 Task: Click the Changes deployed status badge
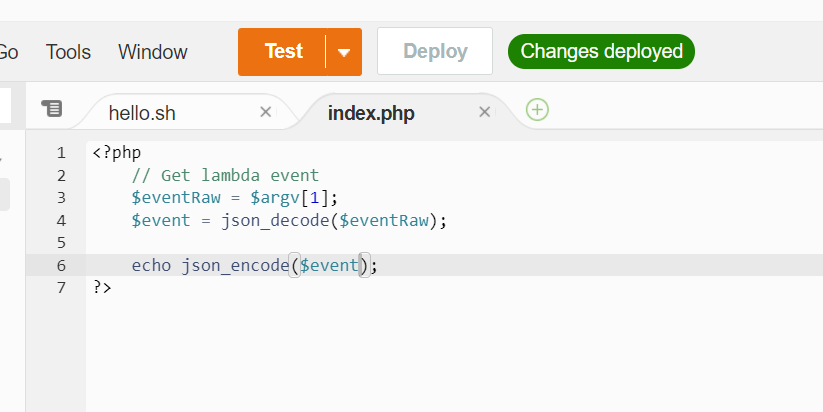click(601, 51)
